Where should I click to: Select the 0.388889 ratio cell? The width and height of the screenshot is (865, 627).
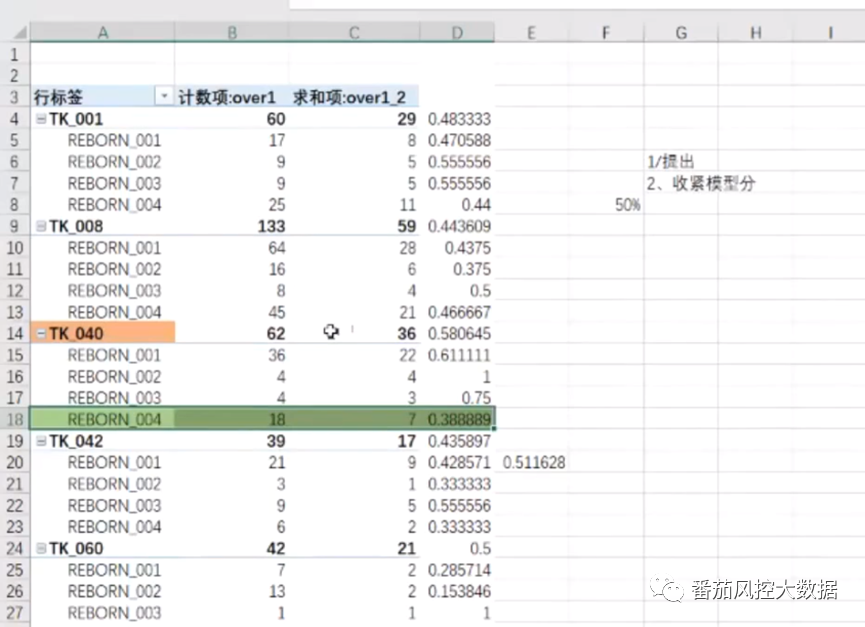click(x=458, y=420)
